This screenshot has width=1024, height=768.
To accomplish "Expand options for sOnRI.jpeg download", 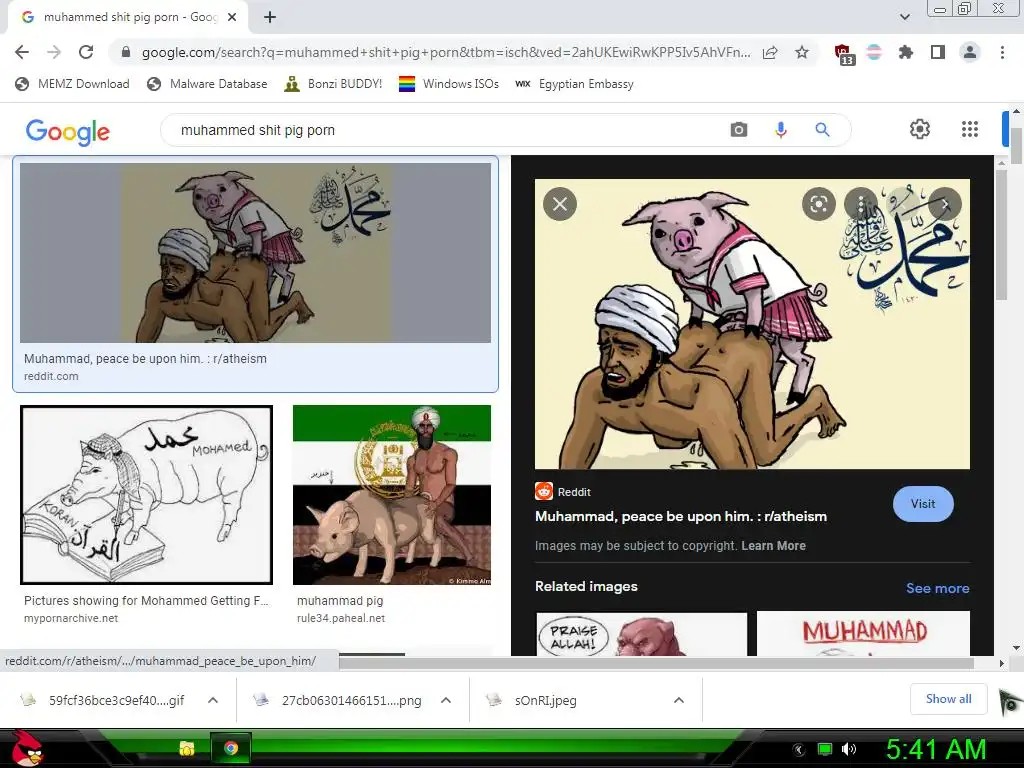I will click(679, 700).
